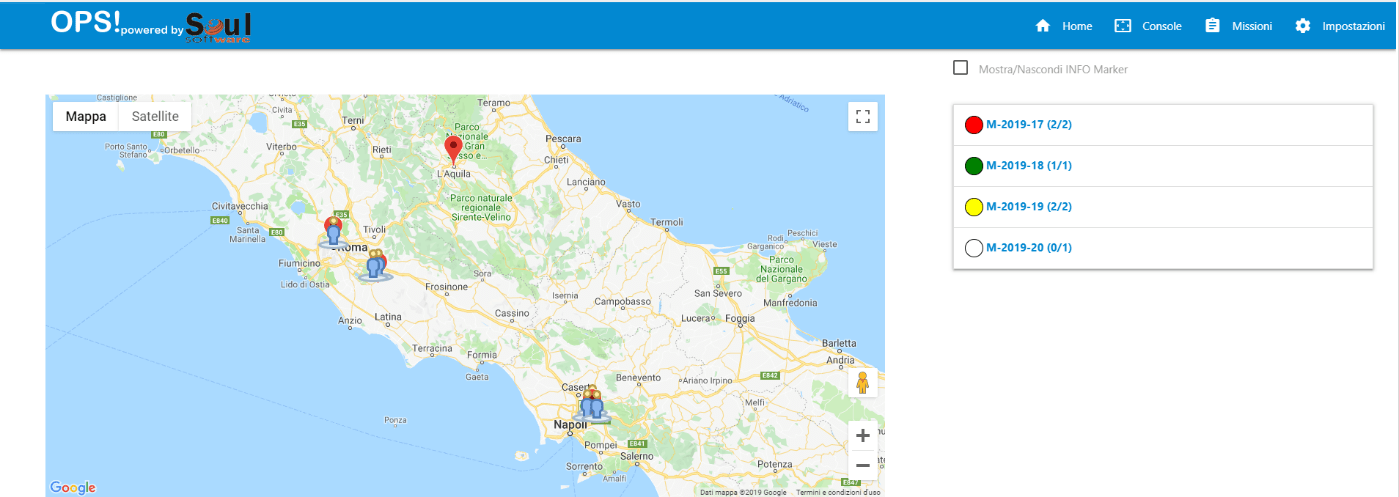This screenshot has width=1399, height=497.
Task: Click the Missioni clipboard icon
Action: coord(1212,26)
